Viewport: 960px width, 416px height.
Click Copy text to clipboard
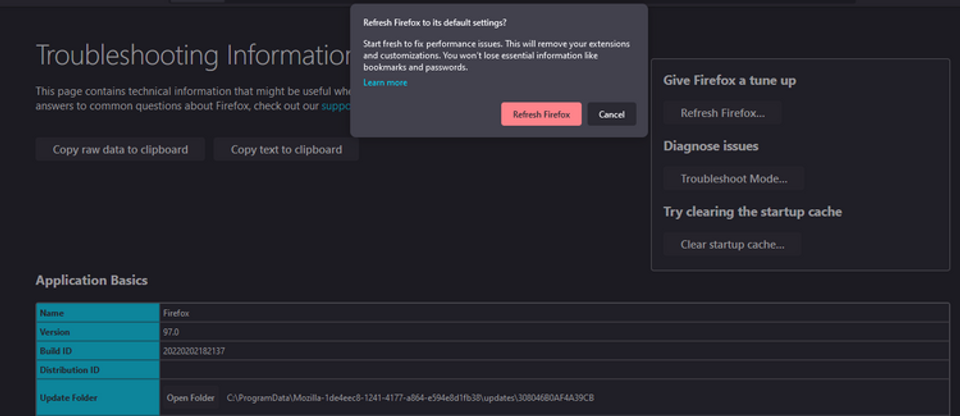point(286,149)
